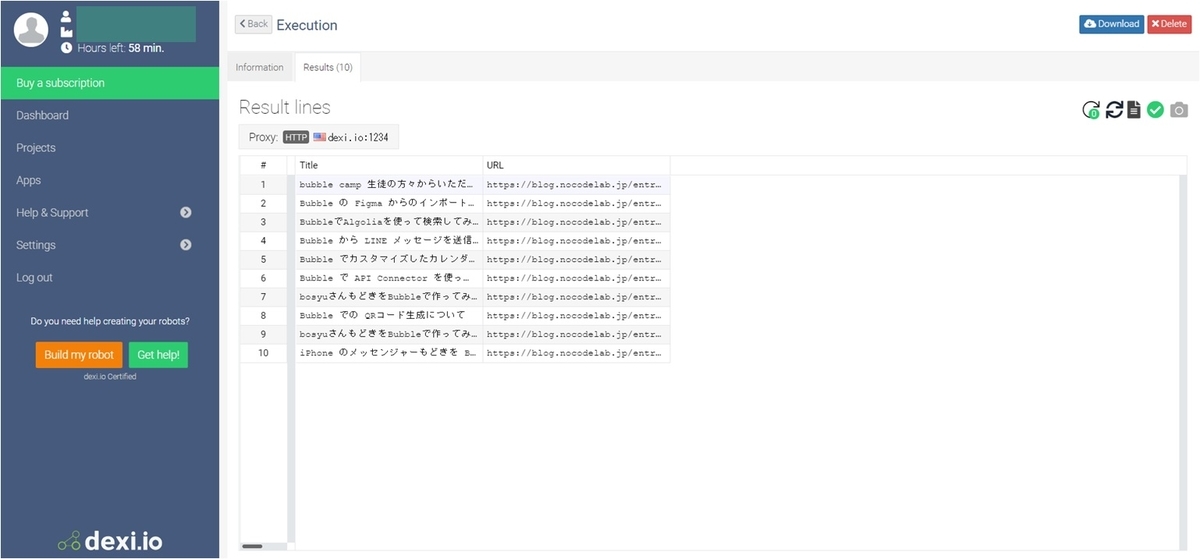Click the URL cell in row 10
The image size is (1200, 559).
pyautogui.click(x=576, y=353)
